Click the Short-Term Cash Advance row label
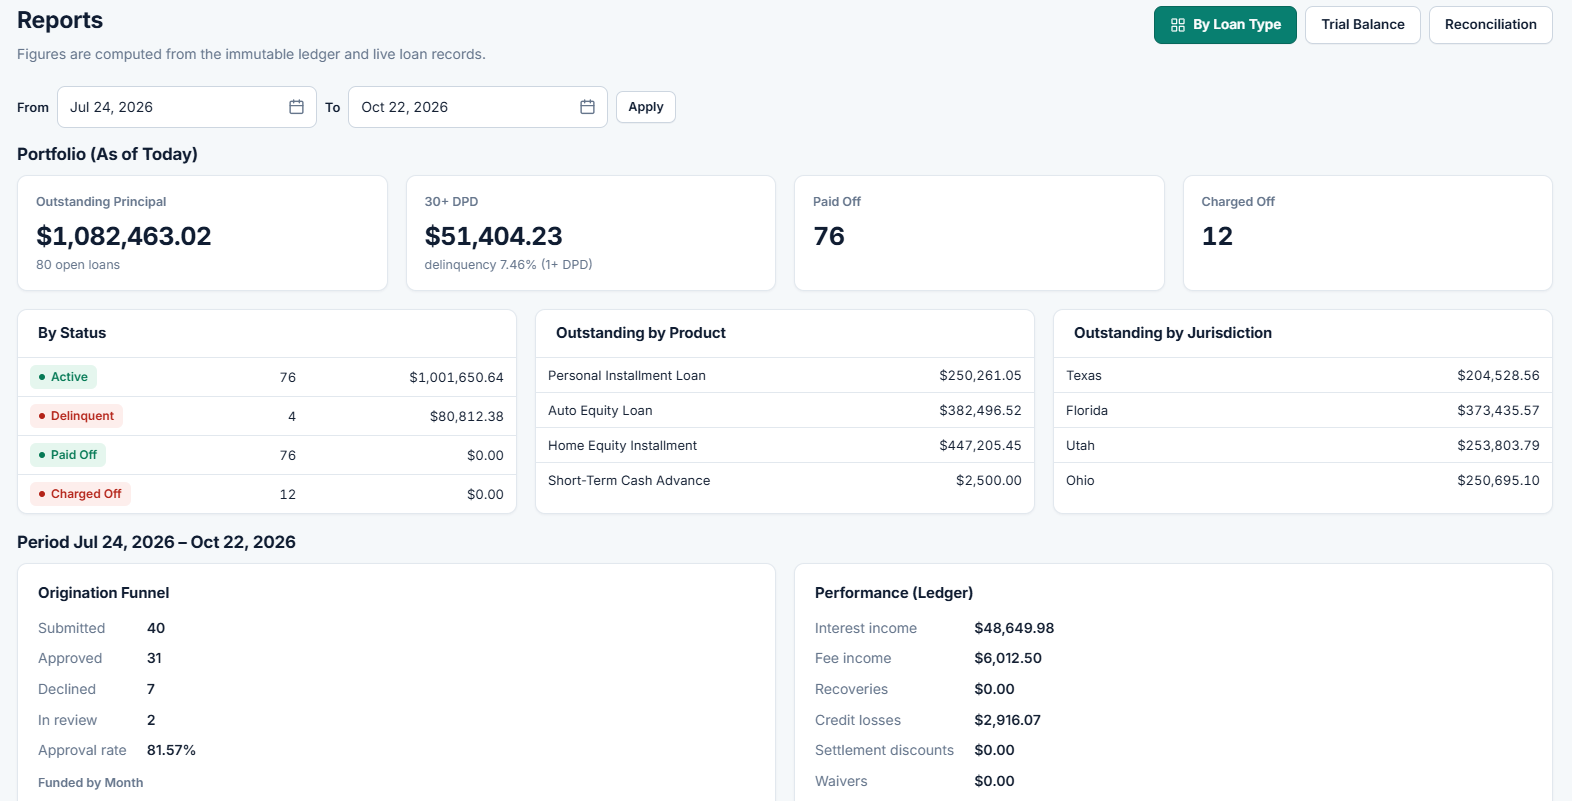This screenshot has height=801, width=1572. tap(629, 481)
